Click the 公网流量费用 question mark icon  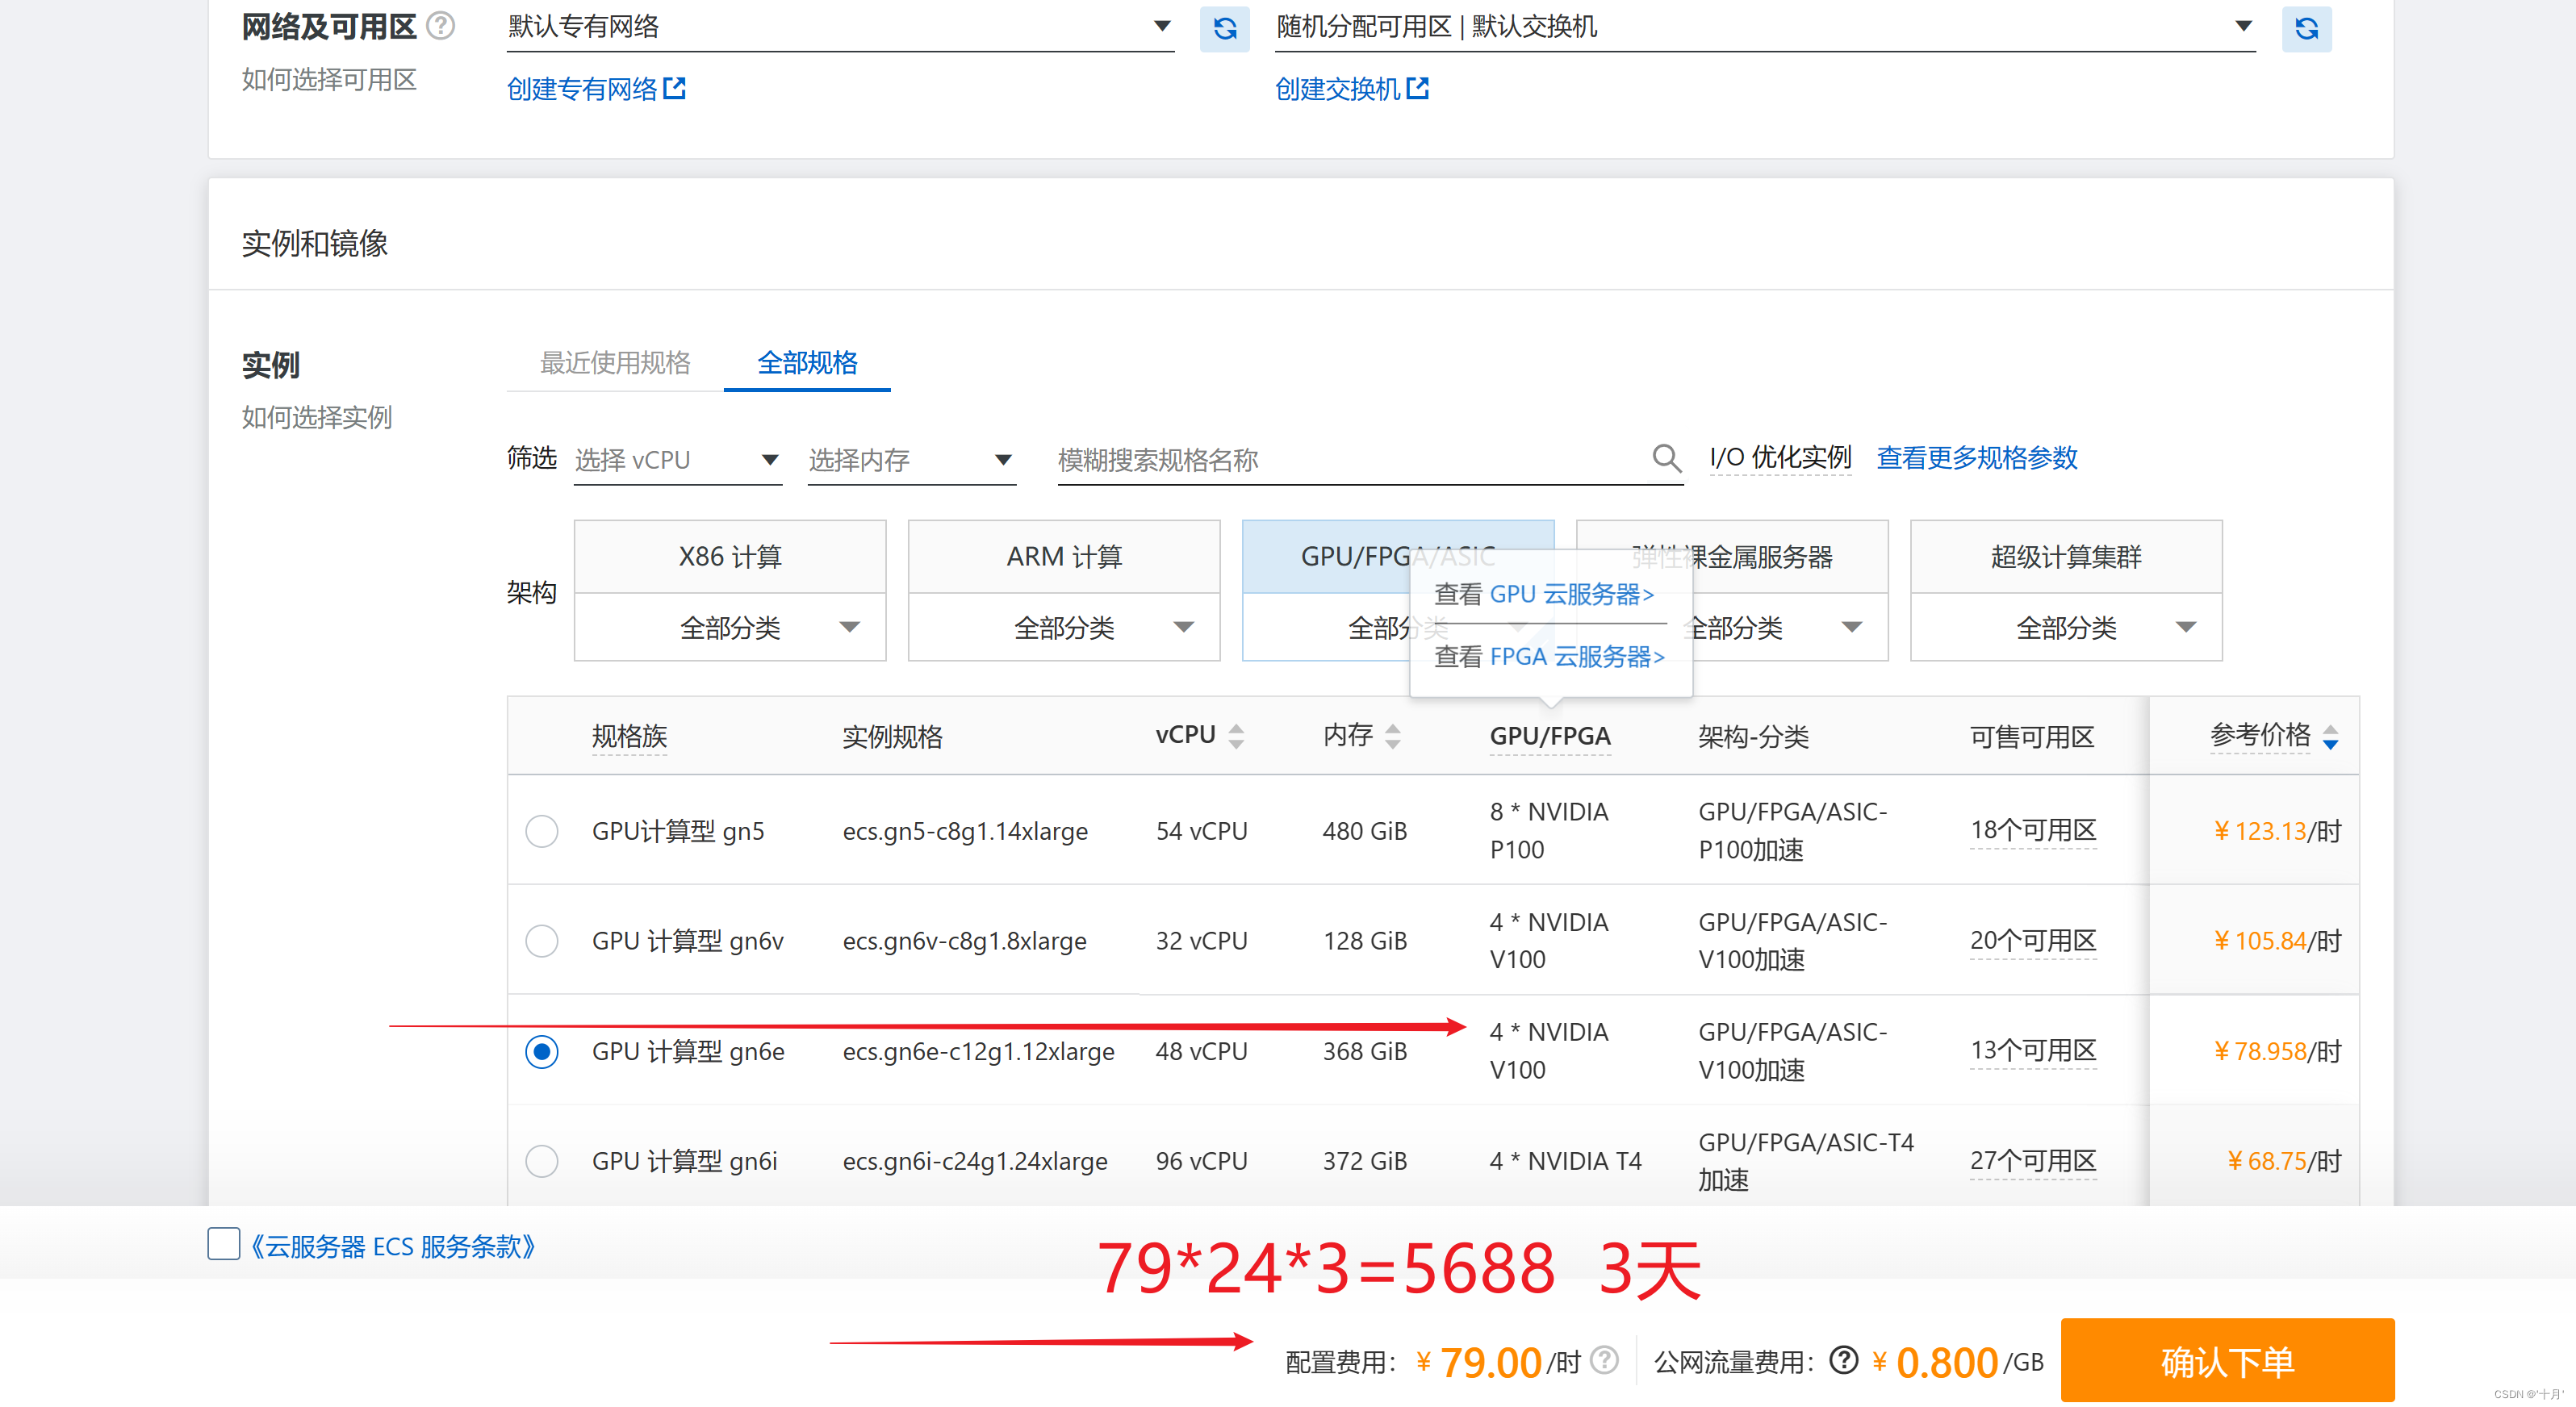tap(1843, 1360)
